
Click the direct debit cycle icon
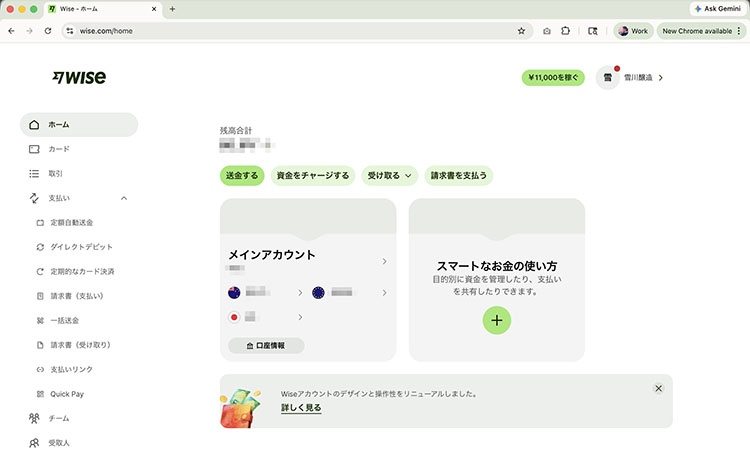point(40,247)
